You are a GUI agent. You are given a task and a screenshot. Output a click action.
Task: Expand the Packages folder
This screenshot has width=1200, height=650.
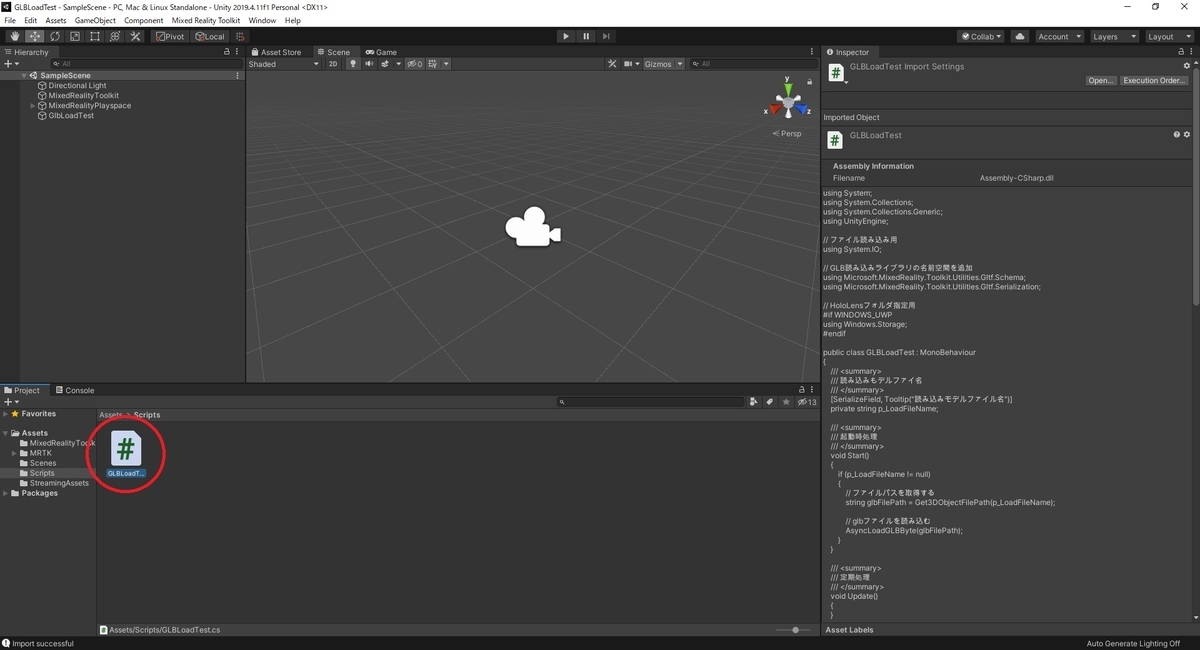(x=6, y=493)
